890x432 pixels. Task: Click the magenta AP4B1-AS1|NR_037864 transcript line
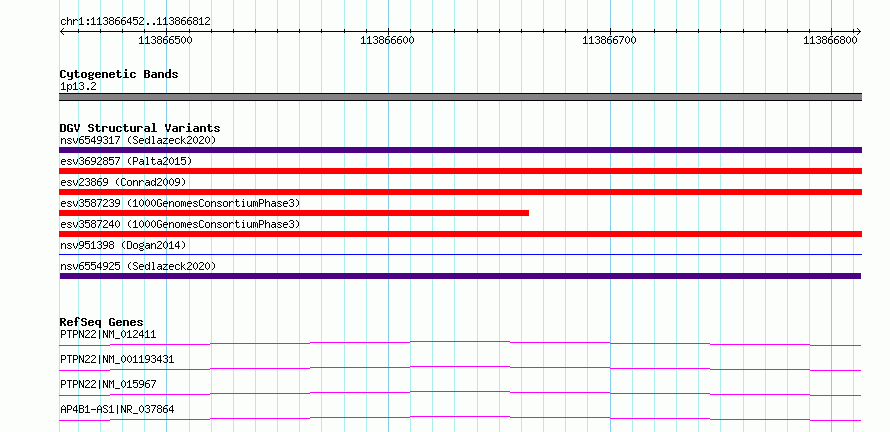(x=460, y=418)
